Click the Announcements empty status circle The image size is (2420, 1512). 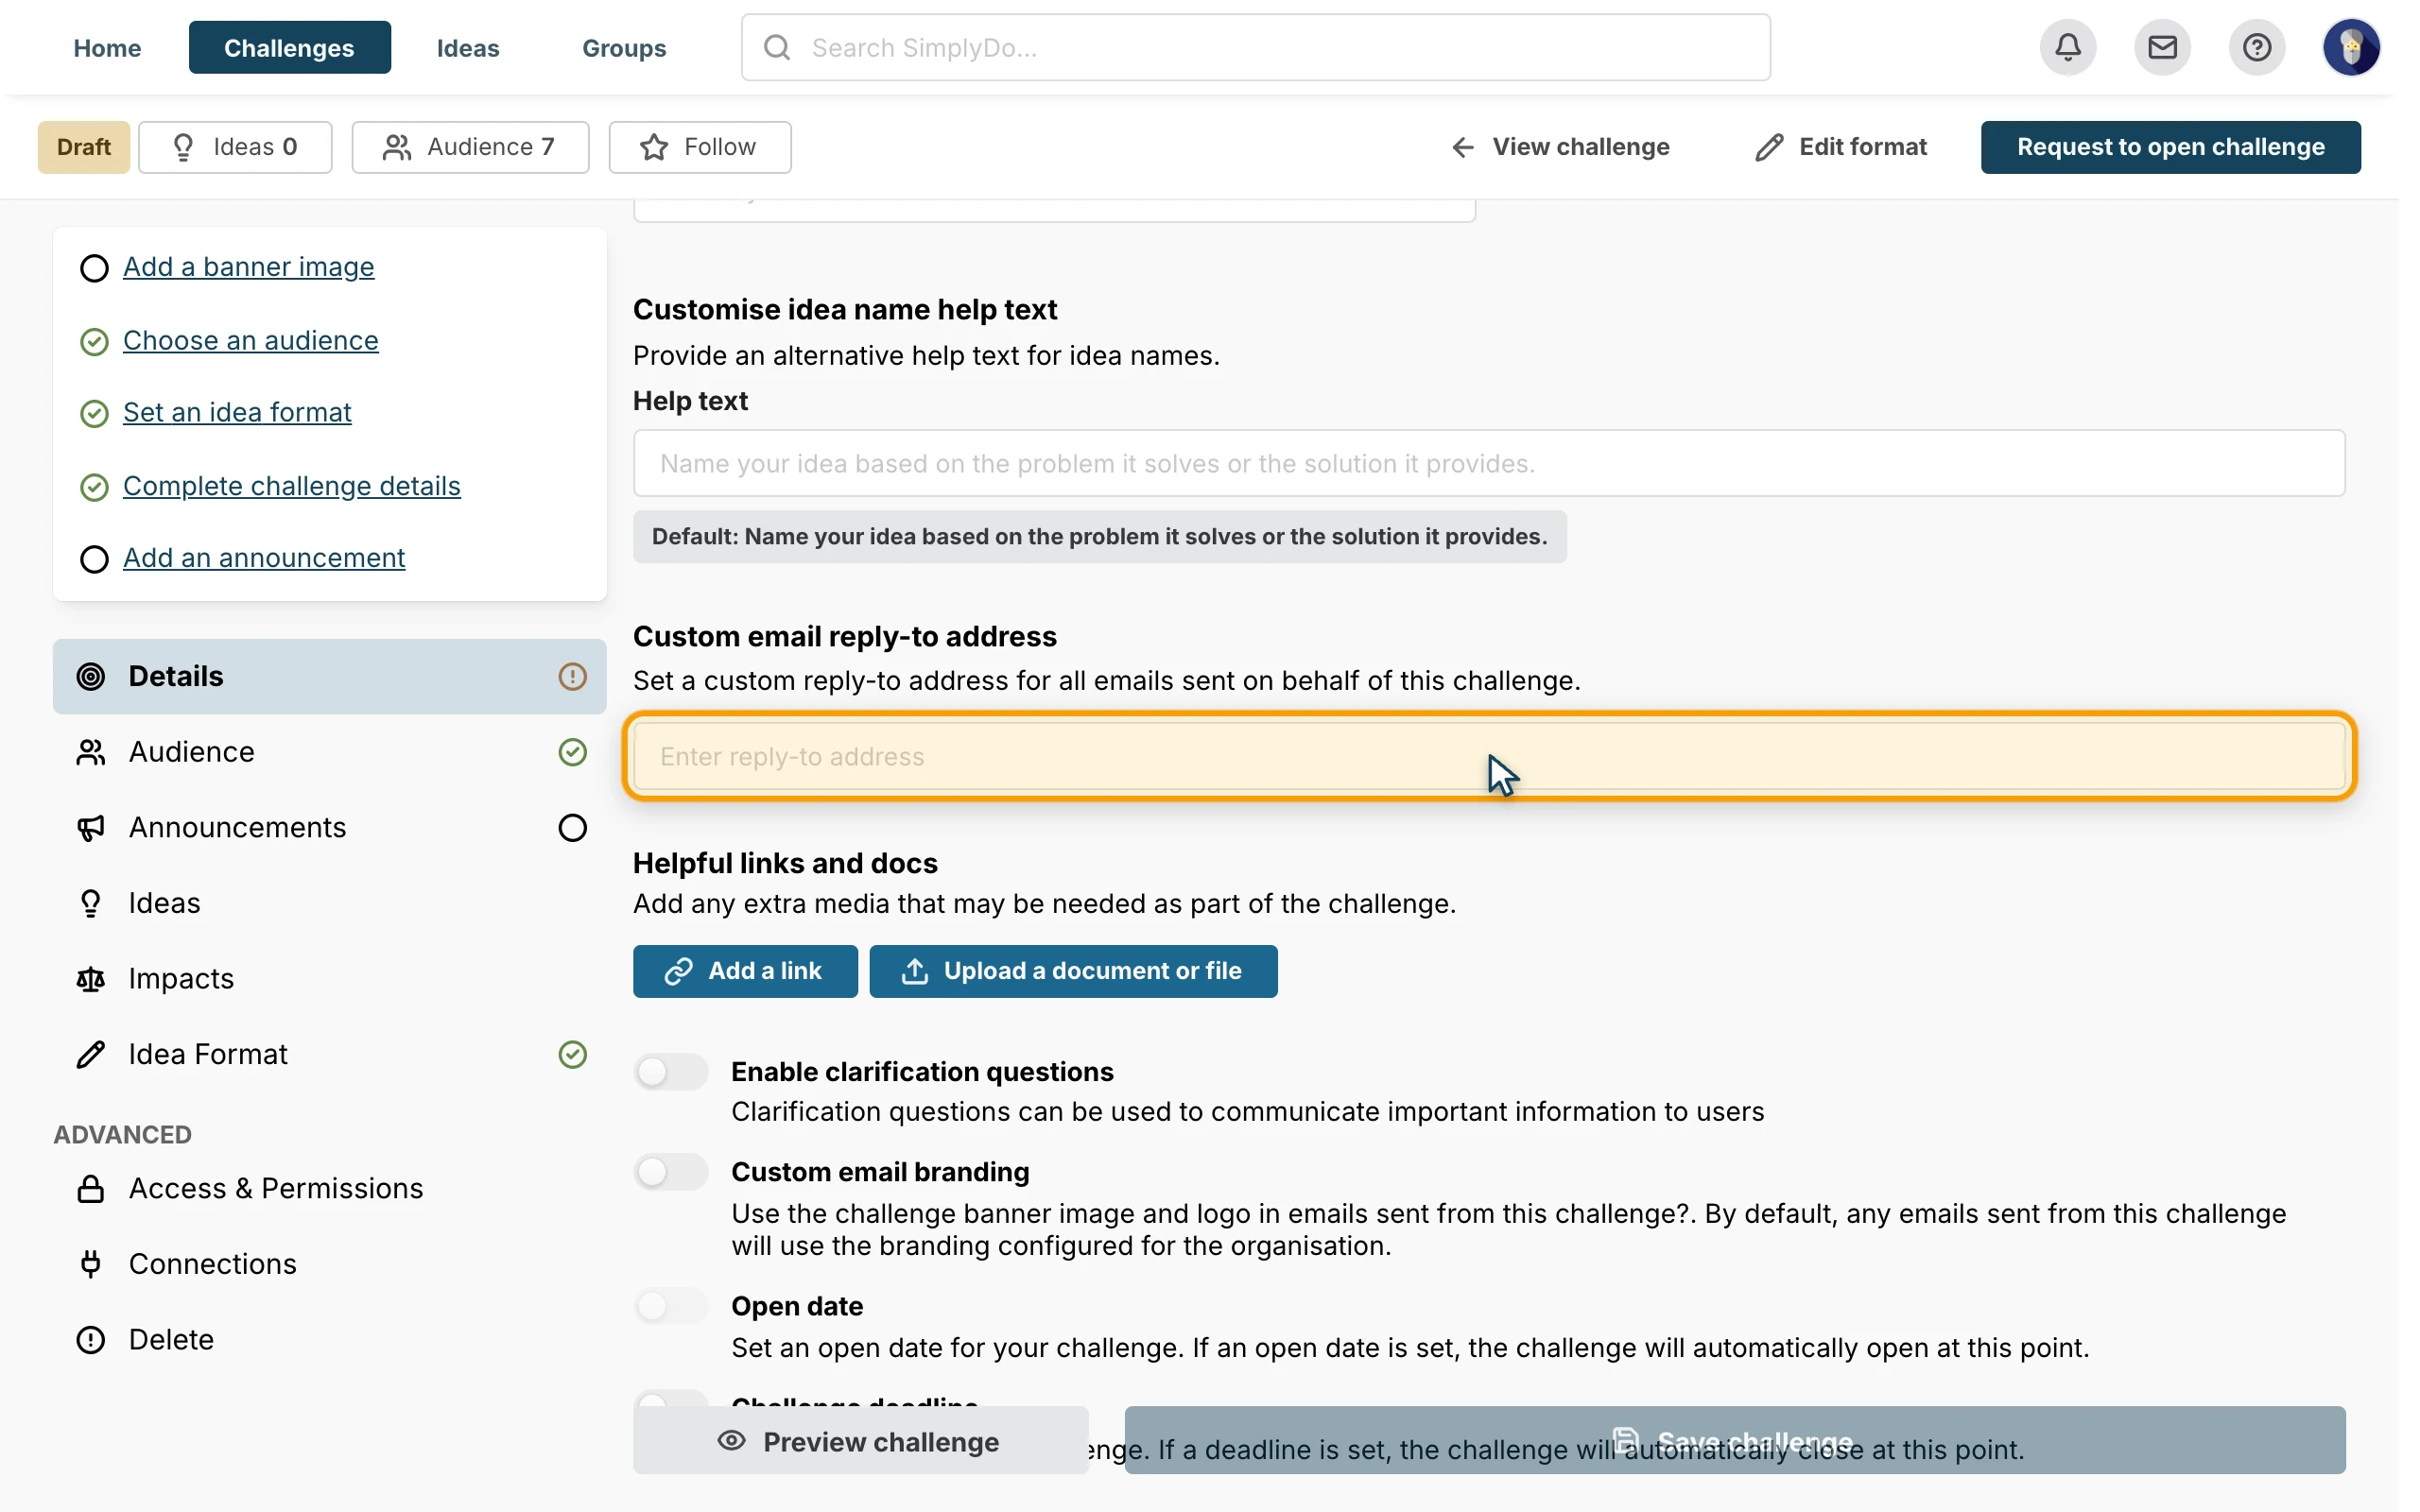pyautogui.click(x=572, y=828)
